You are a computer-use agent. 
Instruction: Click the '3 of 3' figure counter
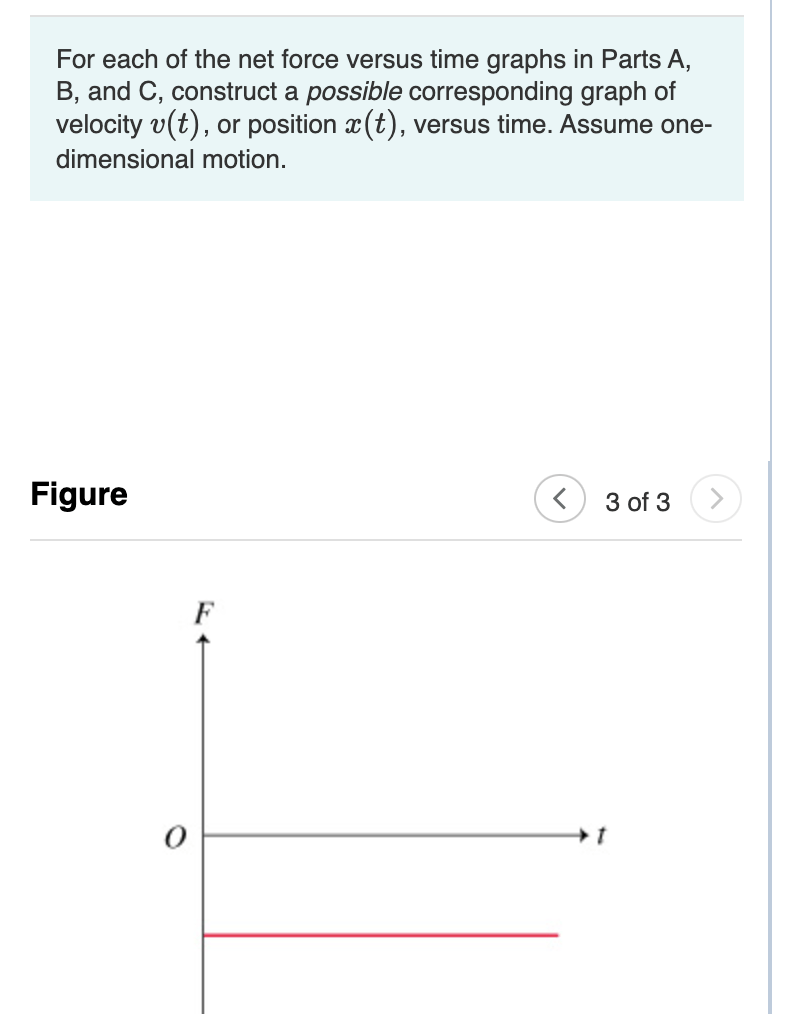click(x=637, y=502)
